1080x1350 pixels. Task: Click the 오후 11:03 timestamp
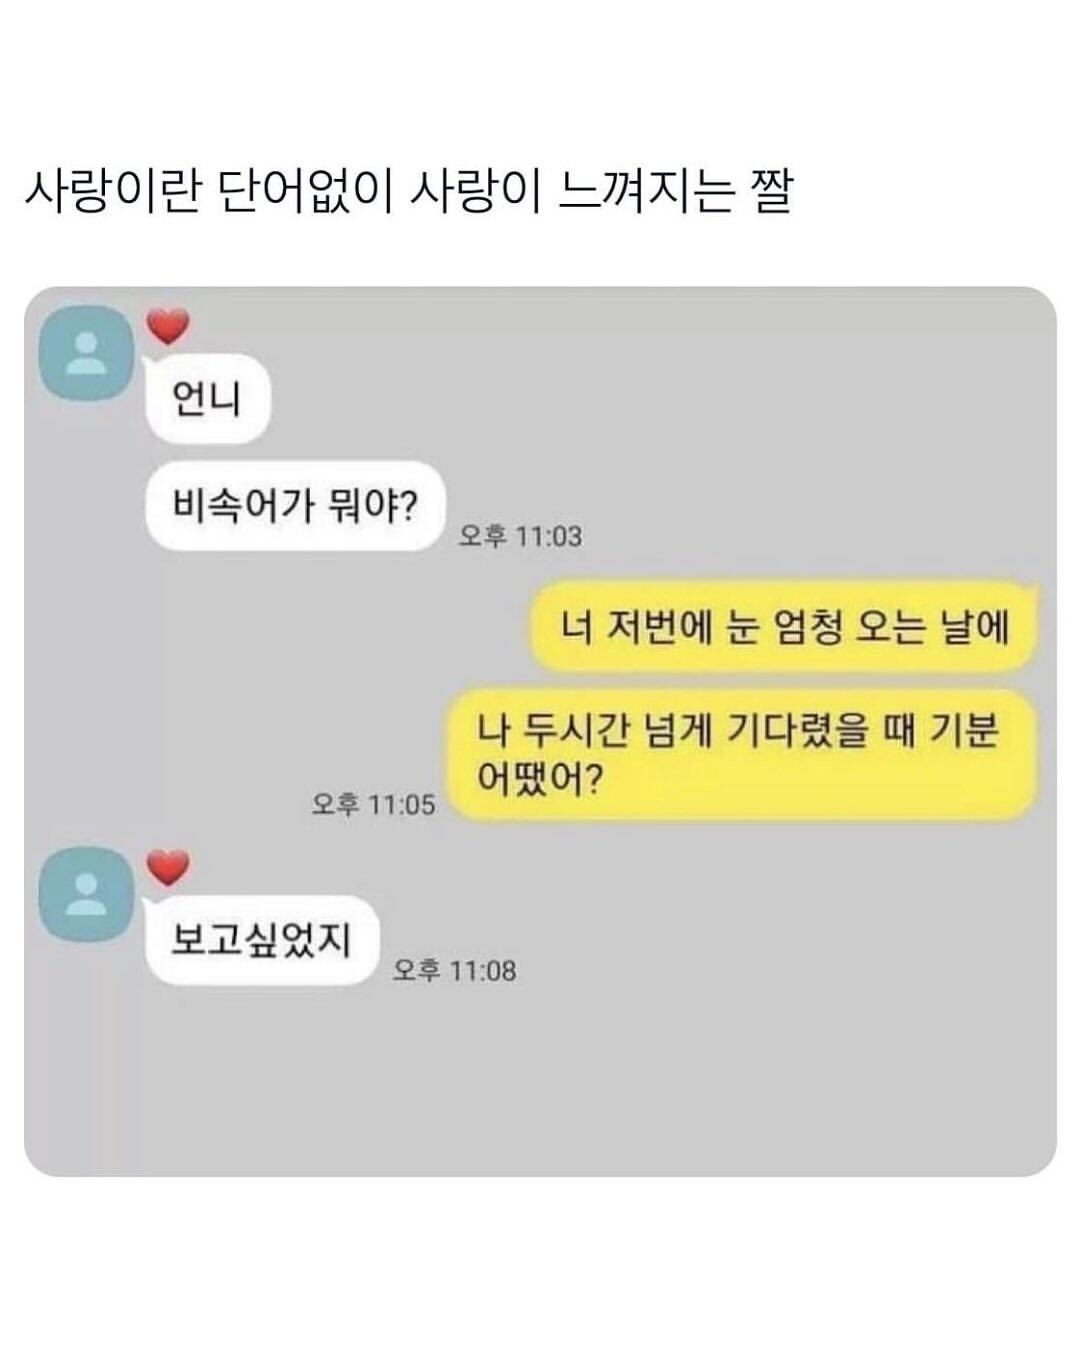point(520,536)
